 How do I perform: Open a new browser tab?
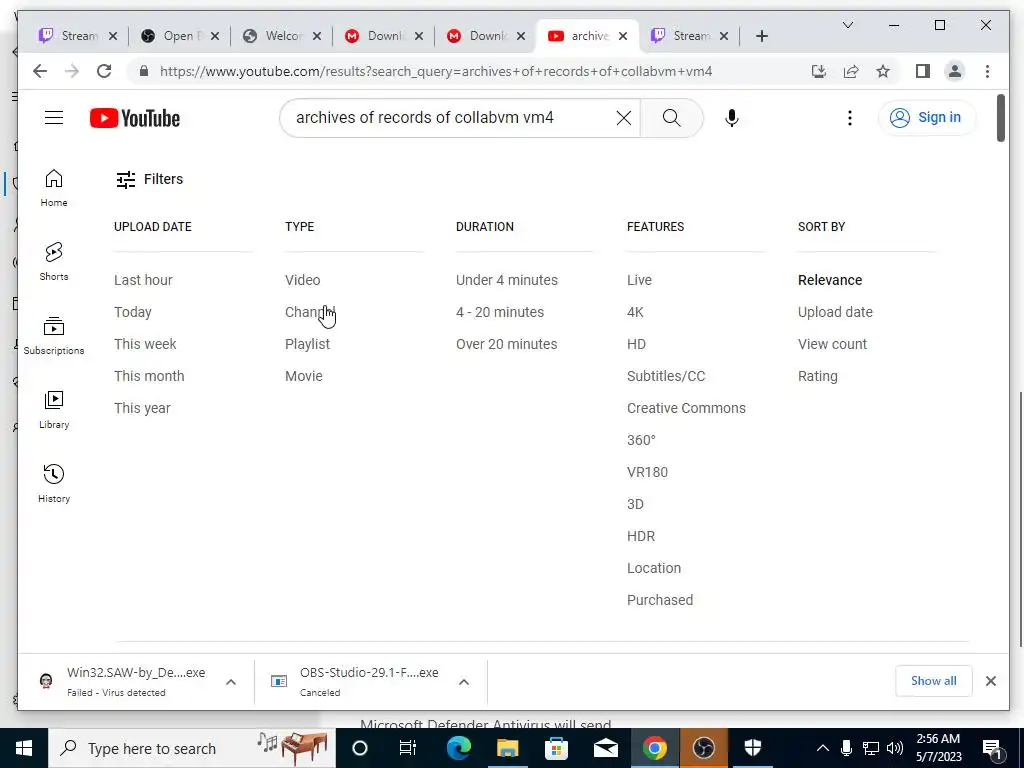[761, 36]
